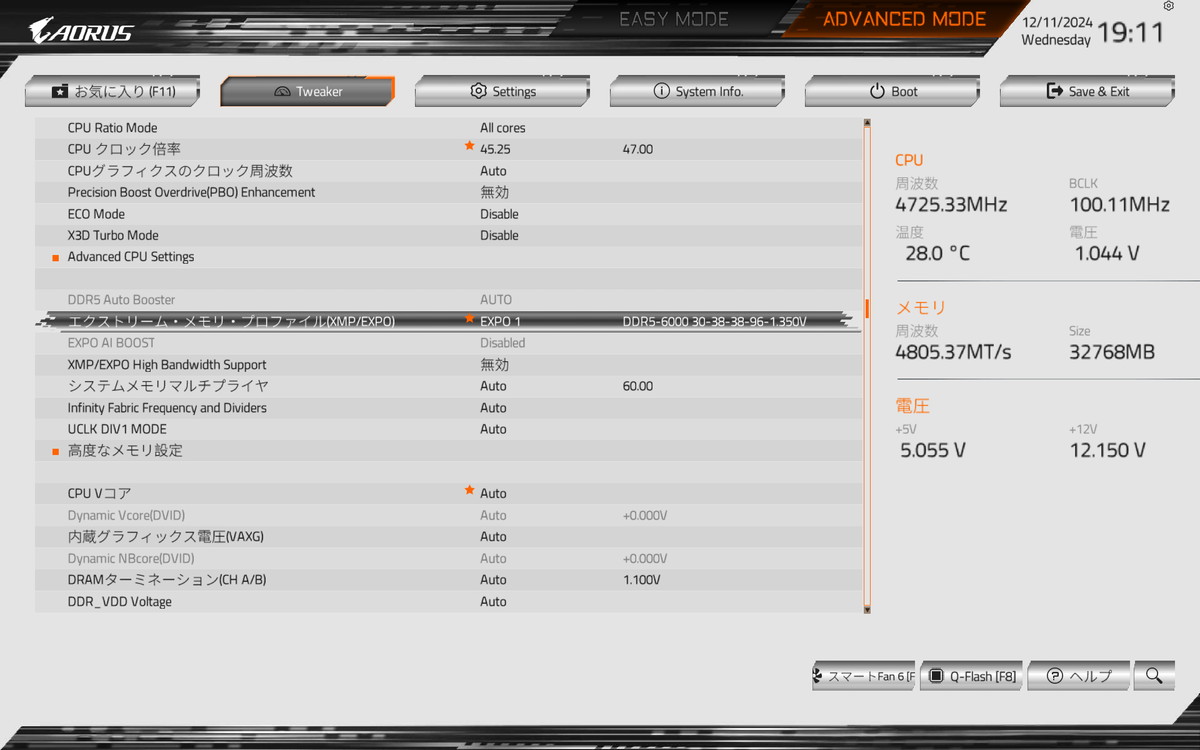1200x750 pixels.
Task: Select the CPU Vコア row
Action: point(449,494)
